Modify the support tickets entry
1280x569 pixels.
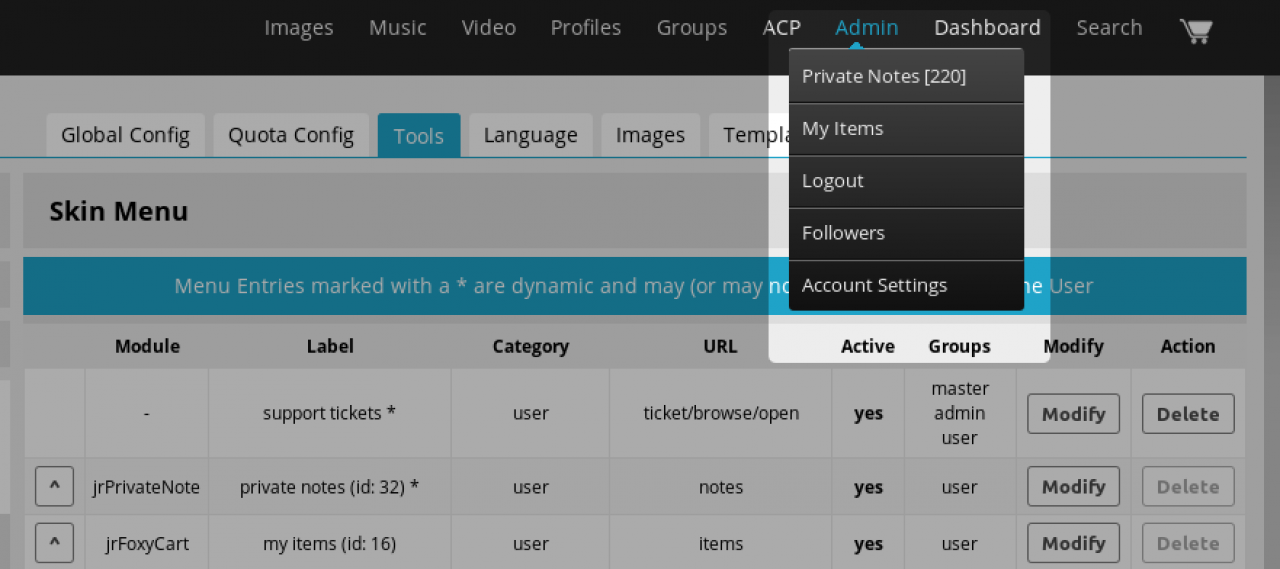pyautogui.click(x=1073, y=414)
